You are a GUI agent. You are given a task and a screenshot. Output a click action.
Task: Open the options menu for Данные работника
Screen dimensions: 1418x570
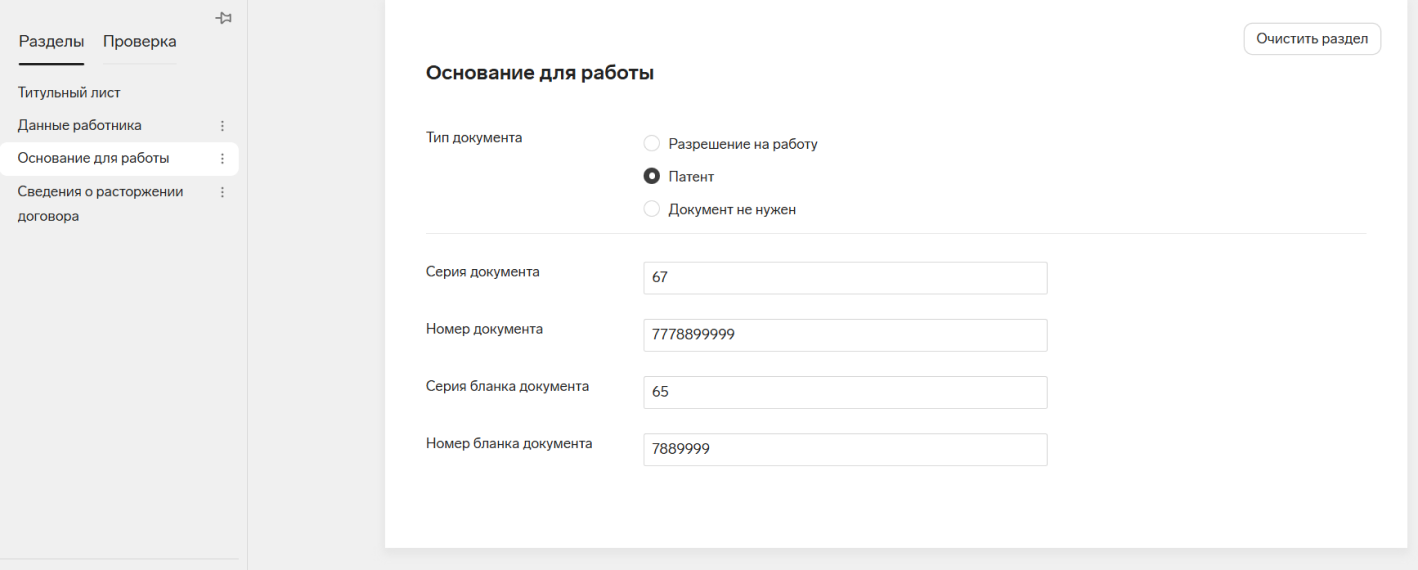[x=222, y=126]
